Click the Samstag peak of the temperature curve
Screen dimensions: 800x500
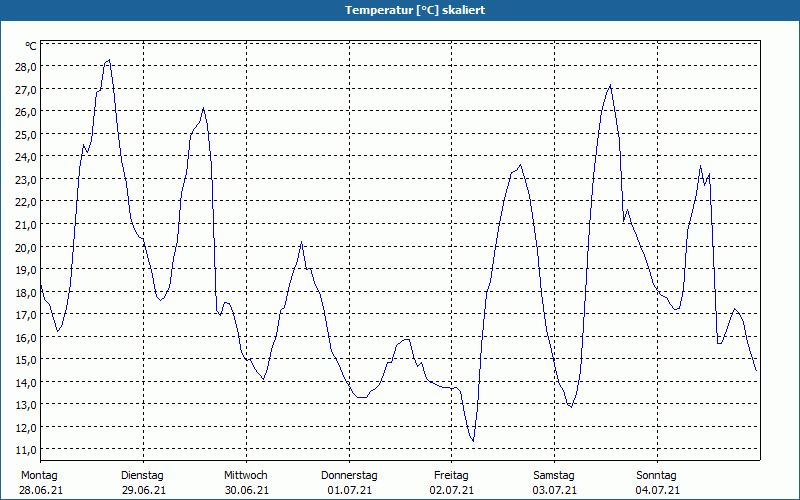(x=610, y=85)
